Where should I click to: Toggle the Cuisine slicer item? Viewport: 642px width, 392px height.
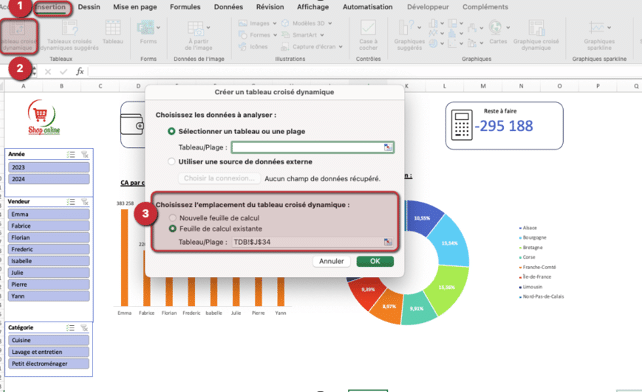[x=48, y=340]
